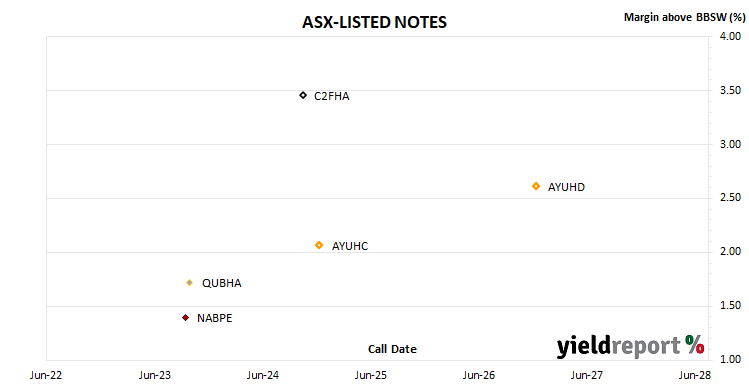Select the AYUHC data label text

(350, 246)
